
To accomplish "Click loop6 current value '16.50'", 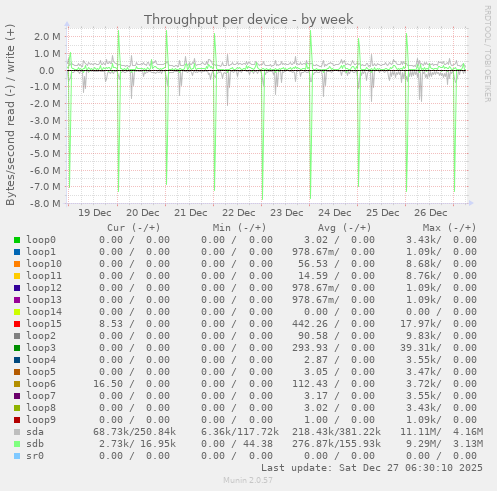I will coord(108,384).
